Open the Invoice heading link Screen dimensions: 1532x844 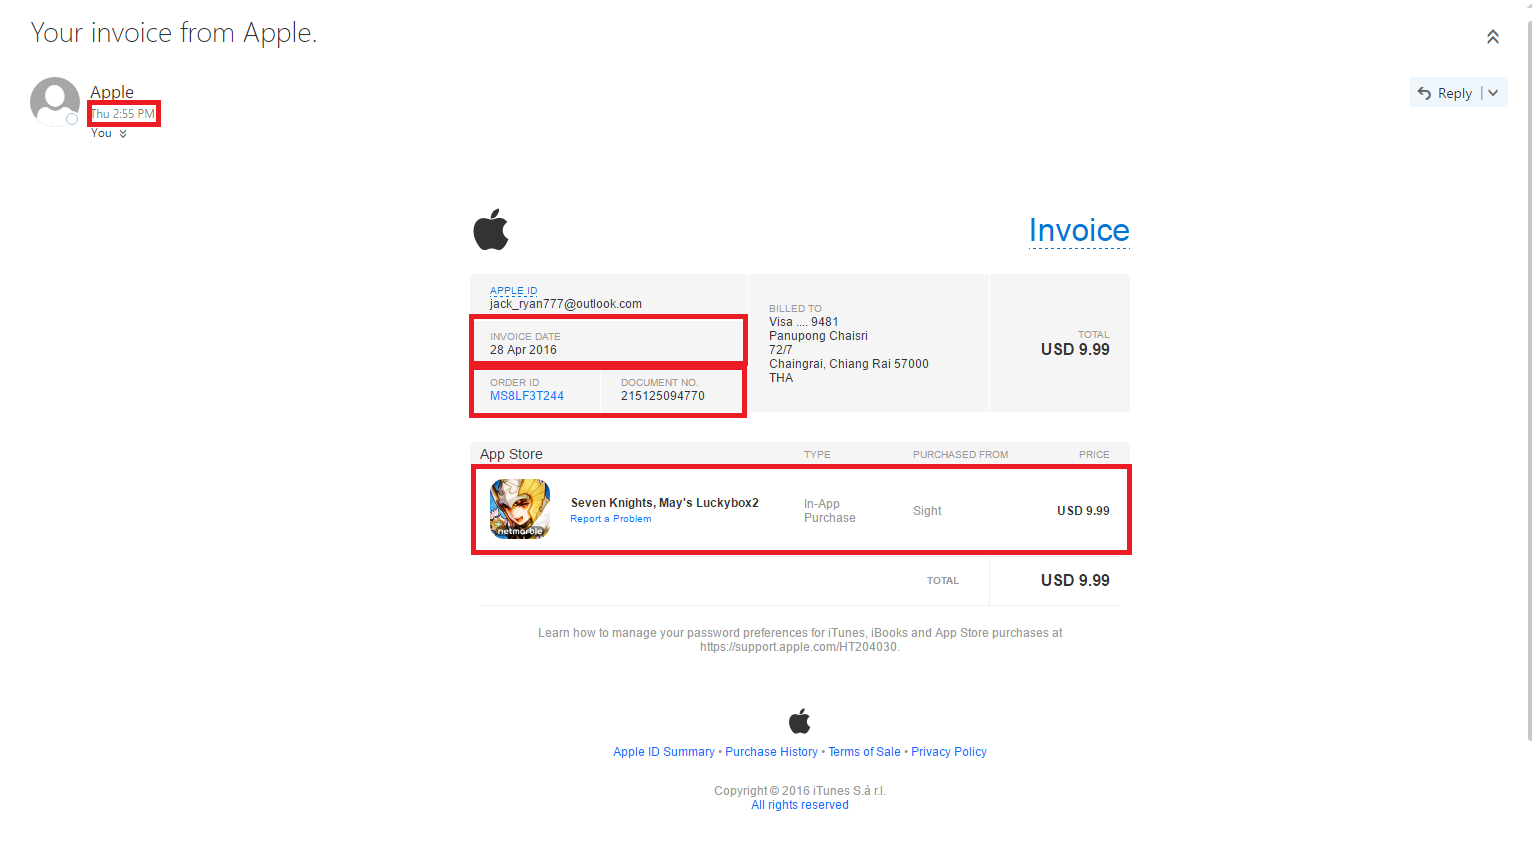[x=1079, y=231]
